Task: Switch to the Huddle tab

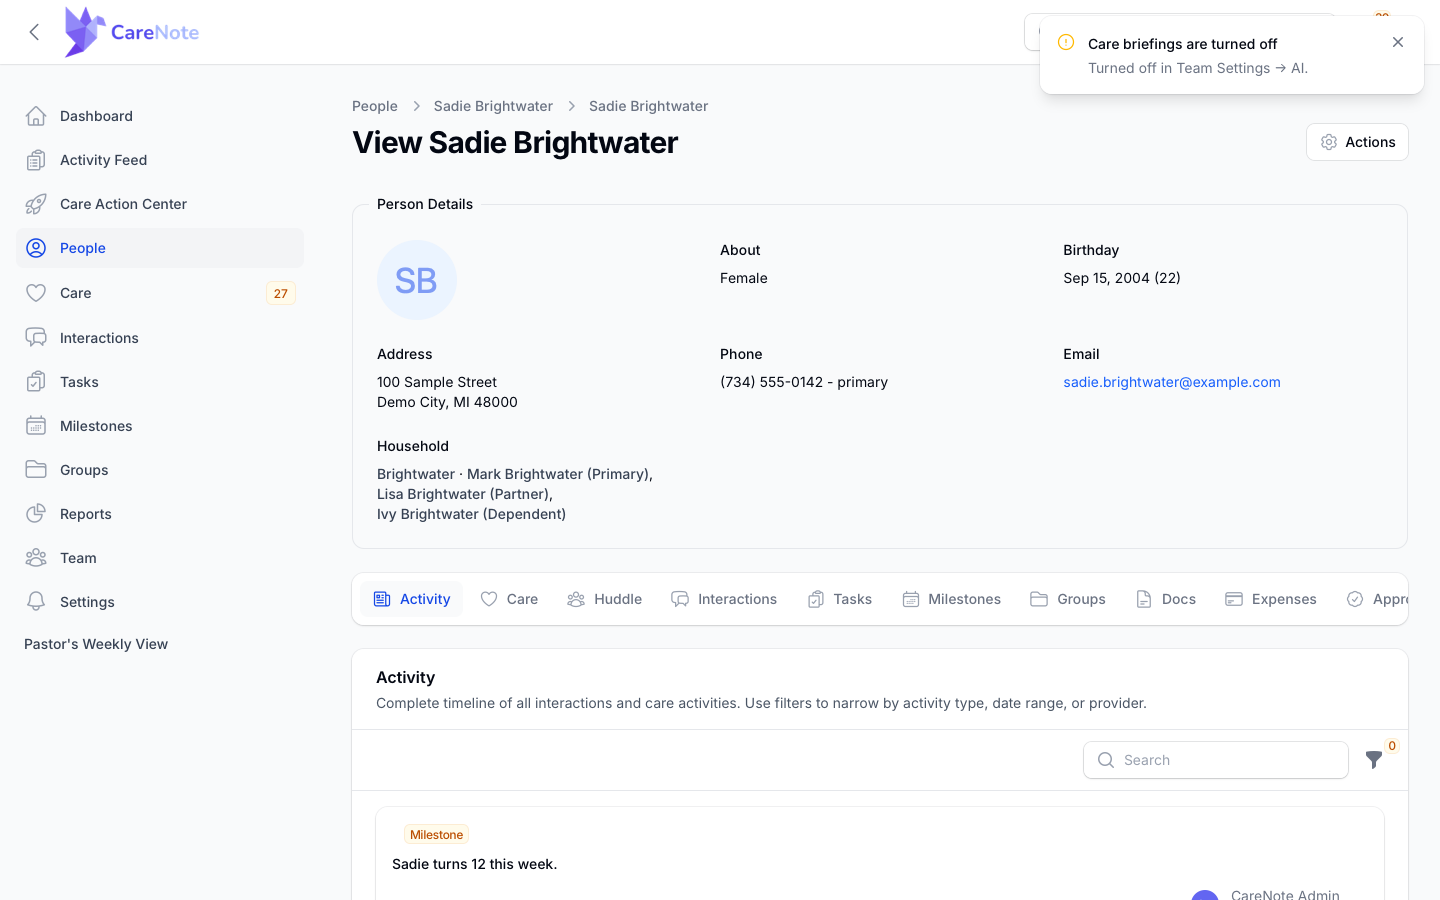Action: pyautogui.click(x=605, y=599)
